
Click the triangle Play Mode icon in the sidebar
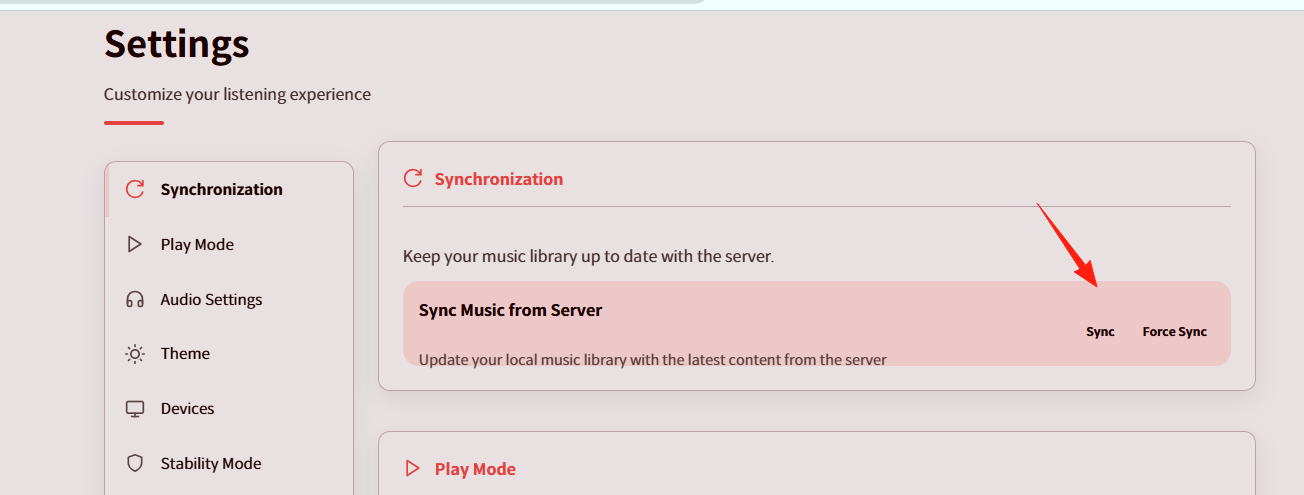point(135,244)
